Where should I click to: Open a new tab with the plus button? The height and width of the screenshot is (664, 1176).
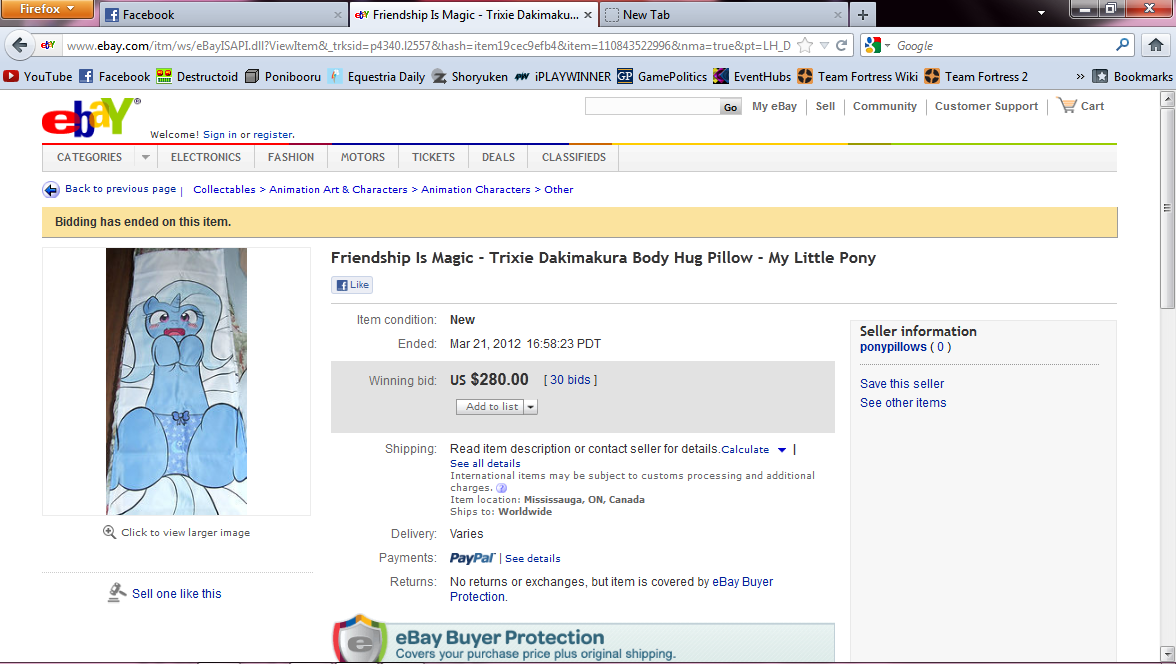[862, 14]
